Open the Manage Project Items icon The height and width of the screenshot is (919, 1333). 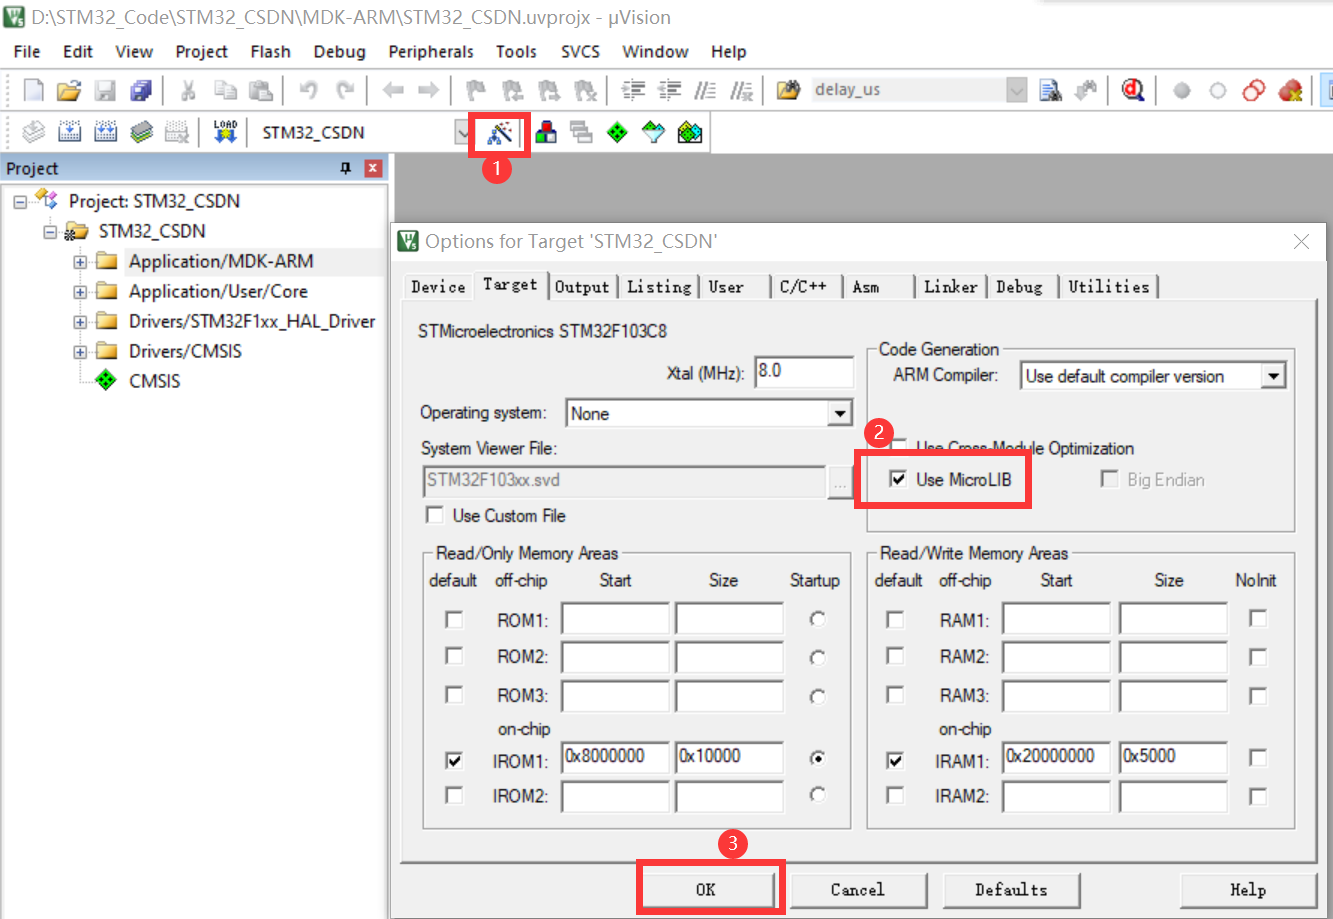546,132
